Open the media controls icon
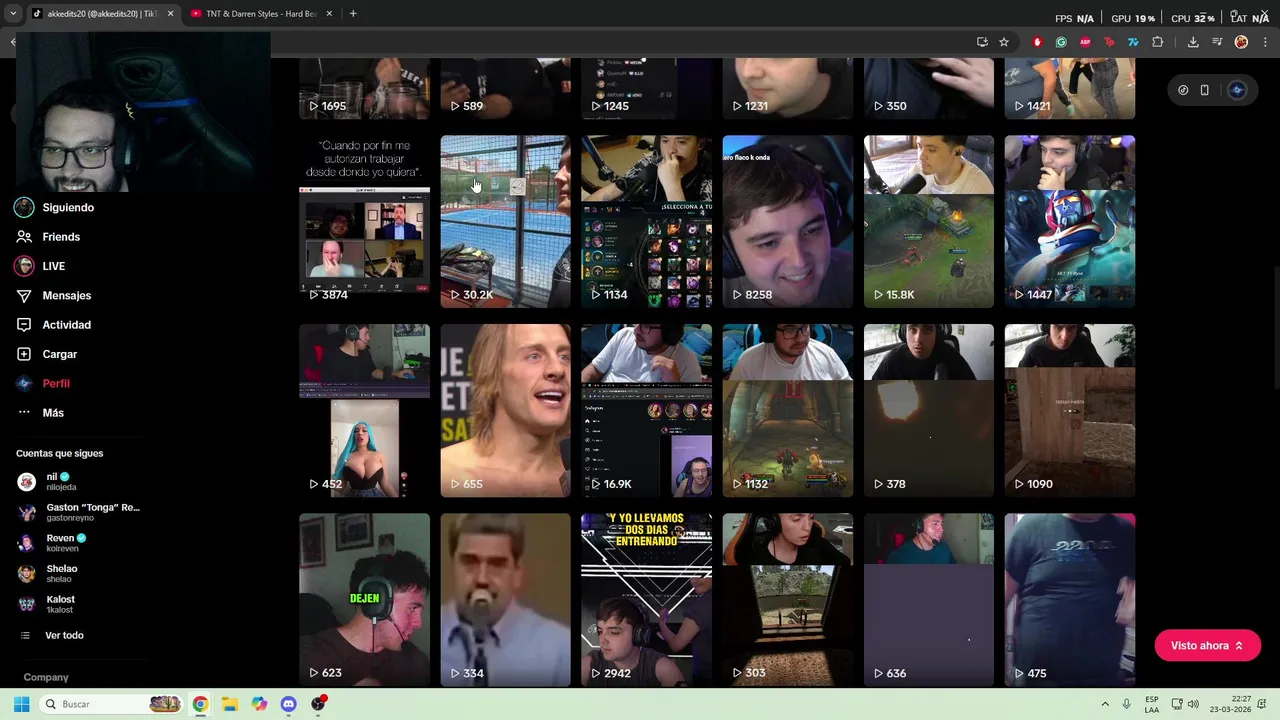Viewport: 1280px width, 720px height. (x=1217, y=42)
